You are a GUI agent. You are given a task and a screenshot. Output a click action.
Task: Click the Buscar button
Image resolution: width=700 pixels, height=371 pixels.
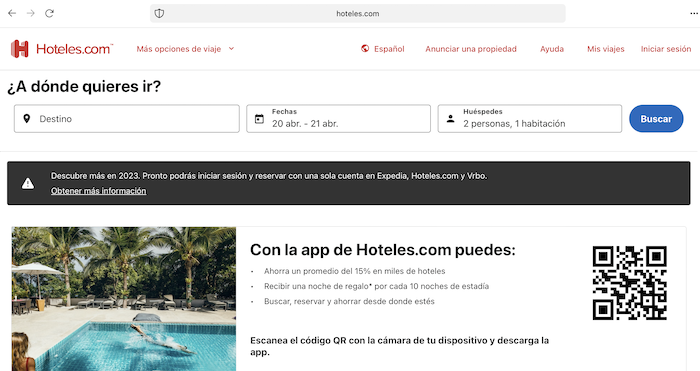click(656, 119)
